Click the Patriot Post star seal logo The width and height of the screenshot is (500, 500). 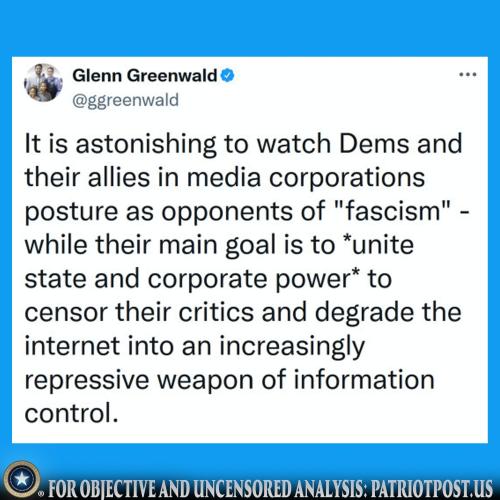(22, 479)
